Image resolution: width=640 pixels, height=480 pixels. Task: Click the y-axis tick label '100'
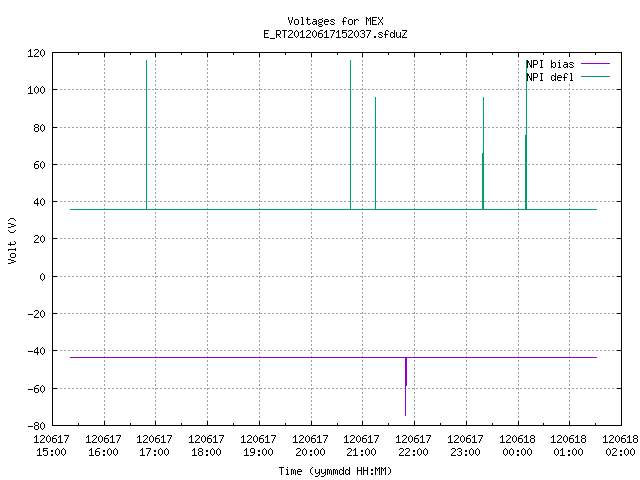tap(36, 90)
